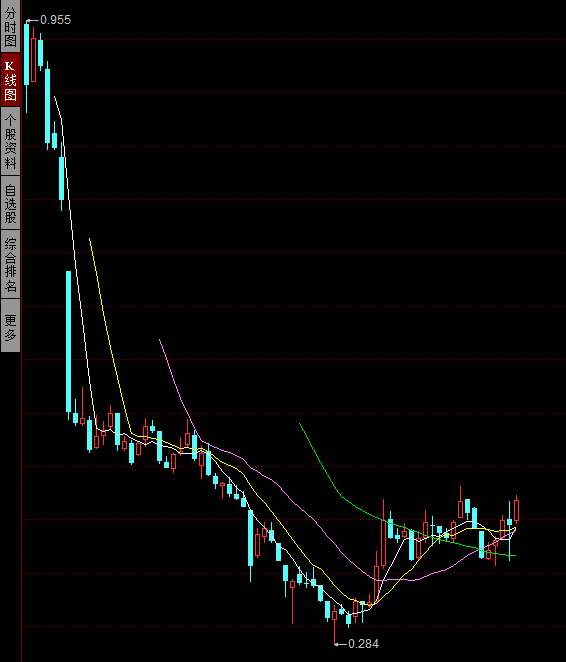The width and height of the screenshot is (566, 662).
Task: Click the 0.284 low price label
Action: pos(363,644)
